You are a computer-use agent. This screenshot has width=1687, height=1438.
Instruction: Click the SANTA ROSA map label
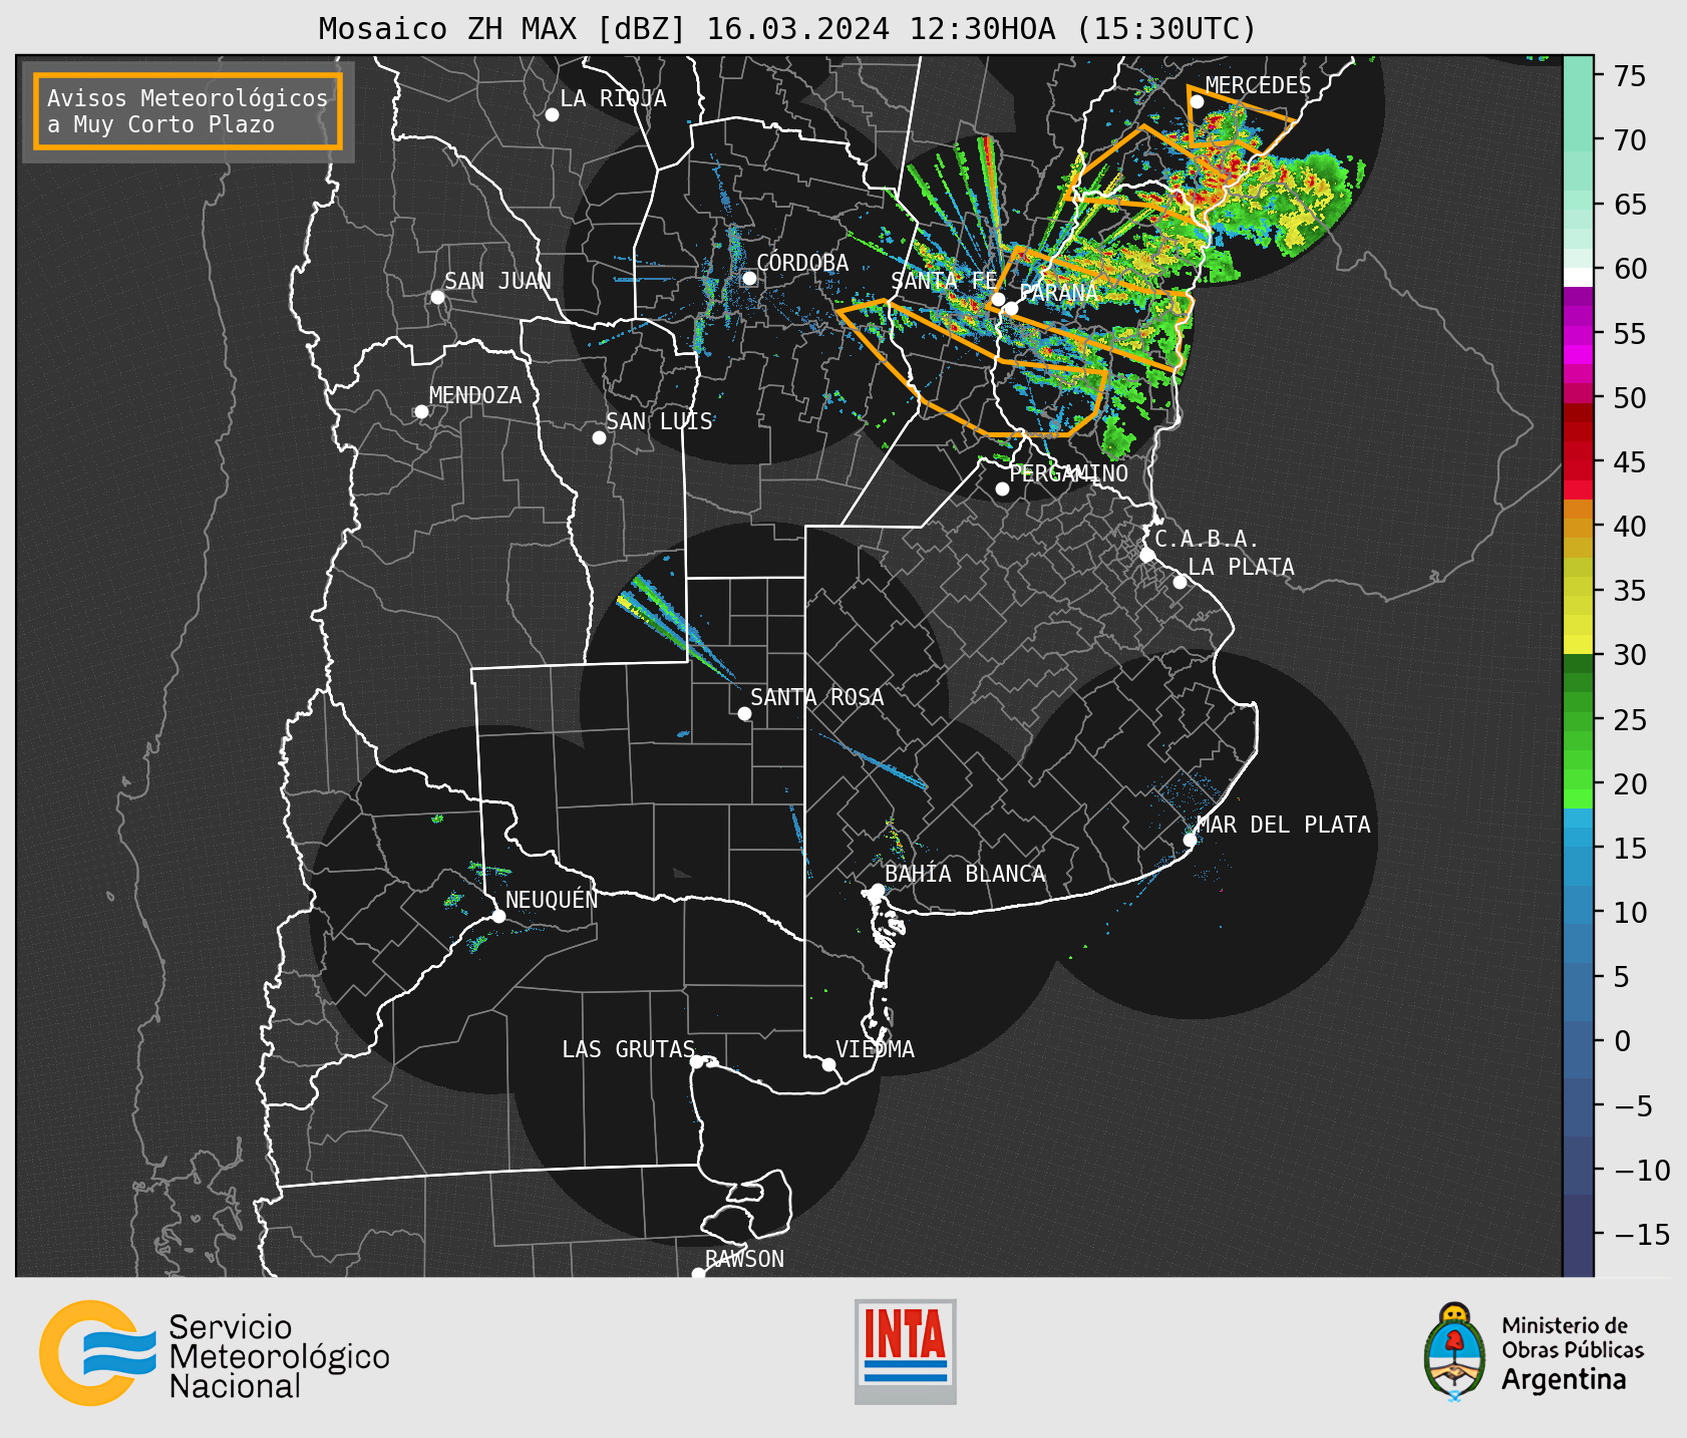[817, 698]
